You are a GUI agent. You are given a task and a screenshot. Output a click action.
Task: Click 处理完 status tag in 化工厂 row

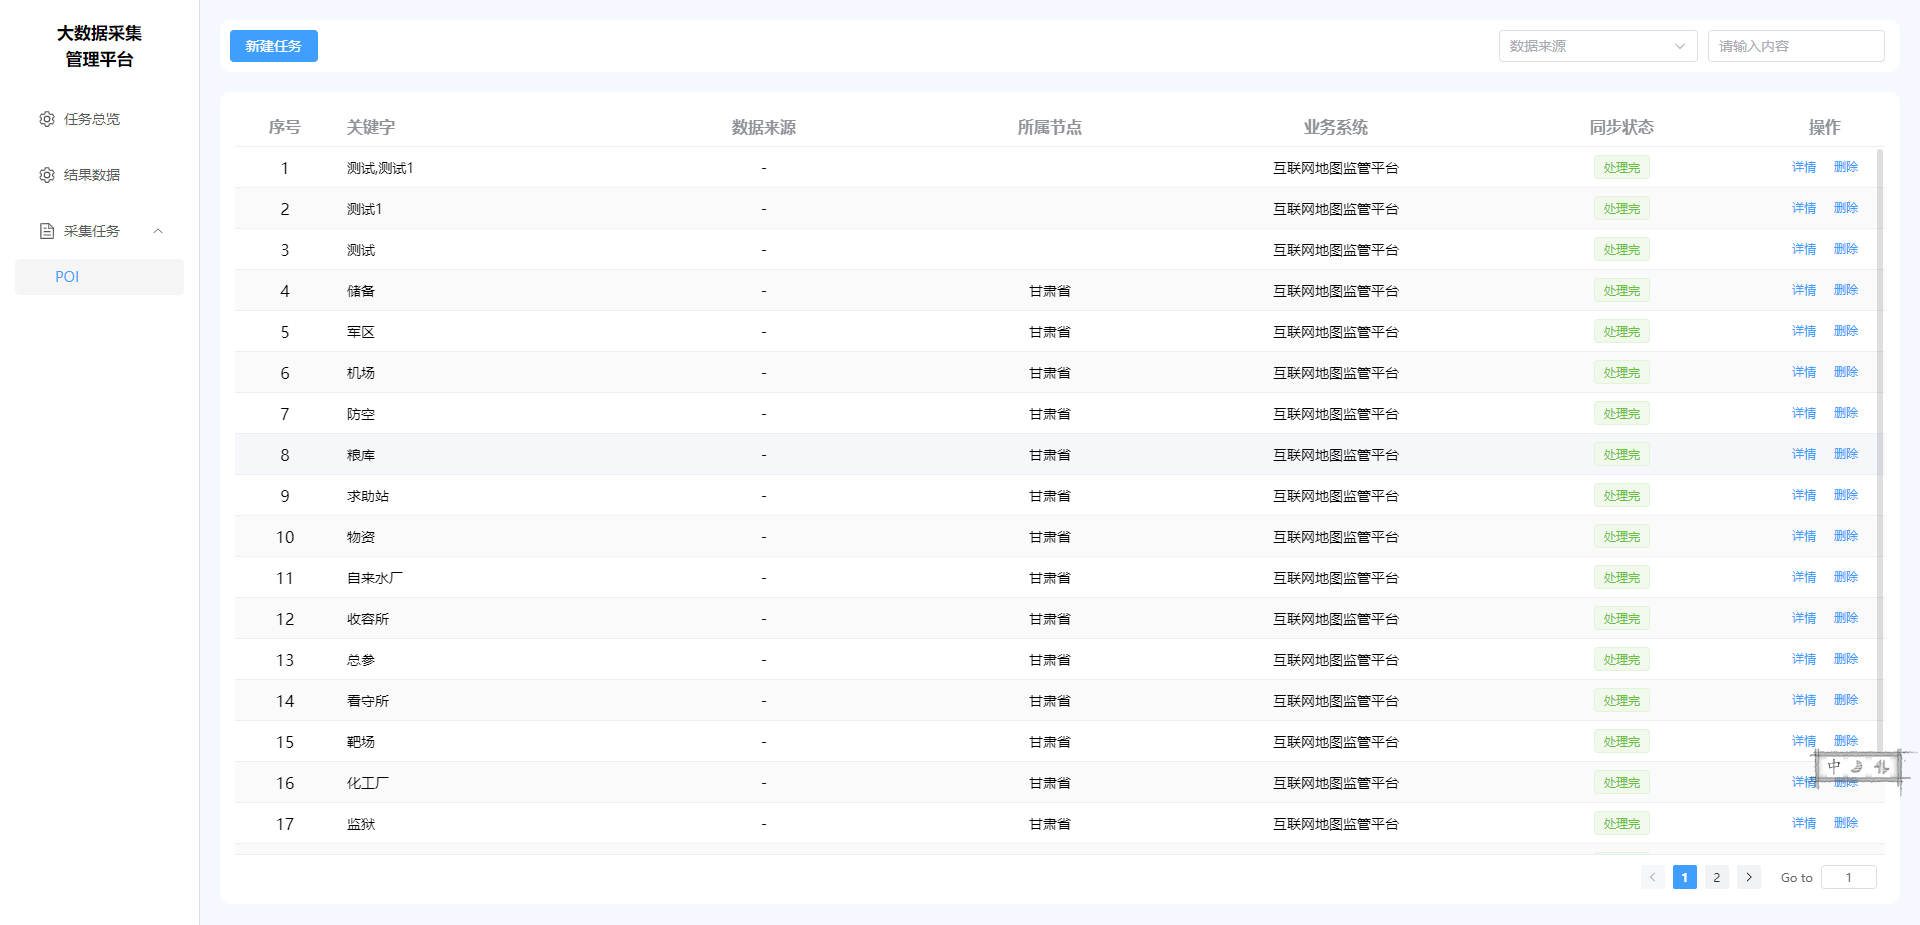tap(1621, 783)
